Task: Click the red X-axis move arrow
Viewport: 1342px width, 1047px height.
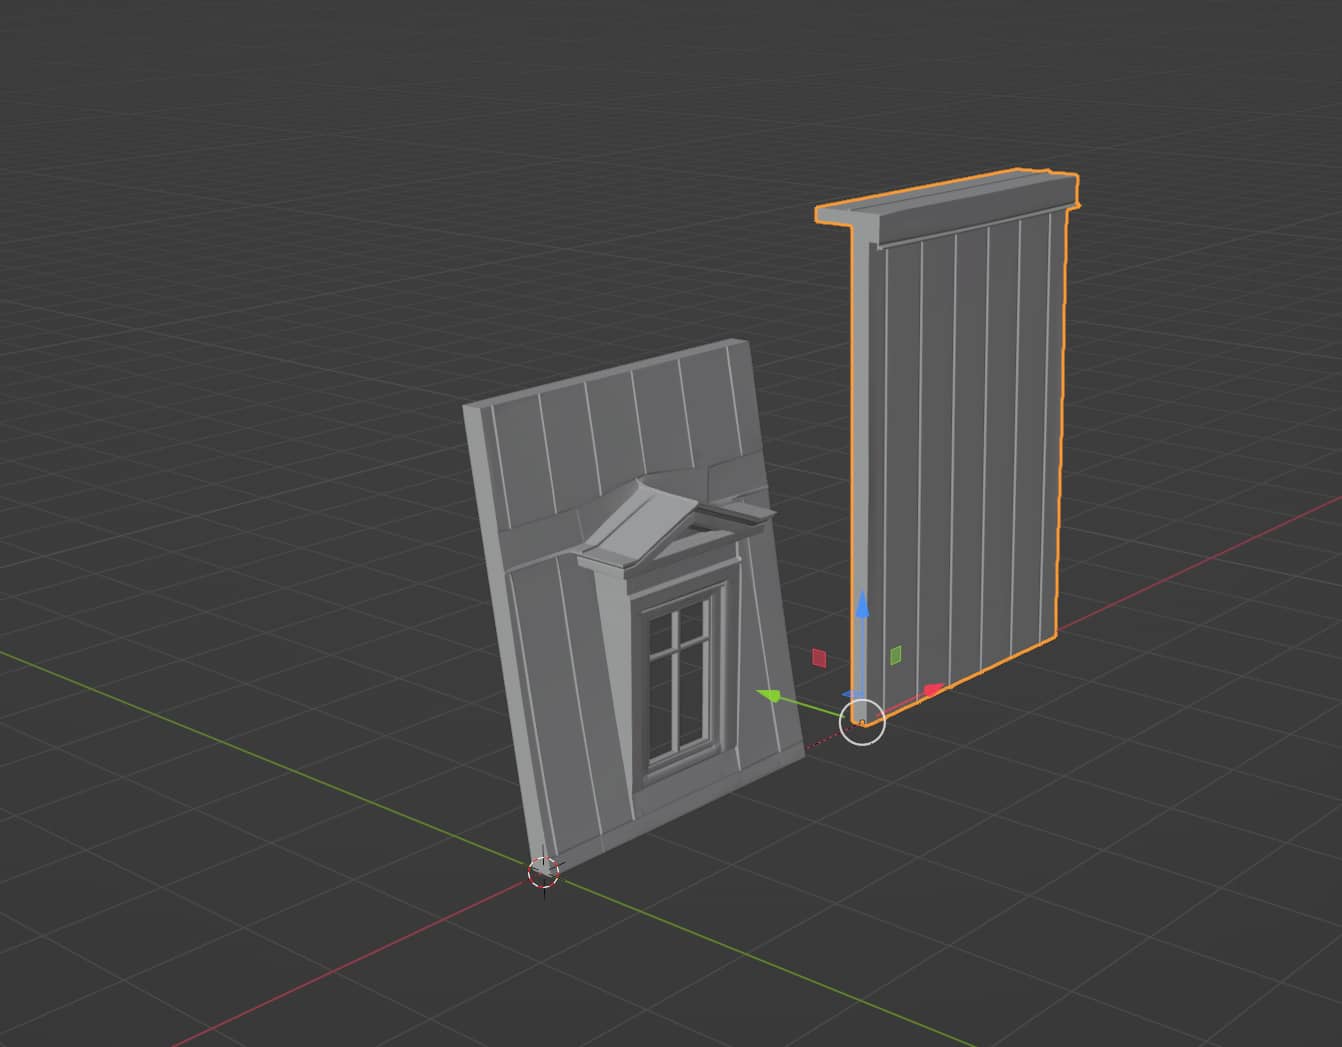Action: [x=933, y=690]
